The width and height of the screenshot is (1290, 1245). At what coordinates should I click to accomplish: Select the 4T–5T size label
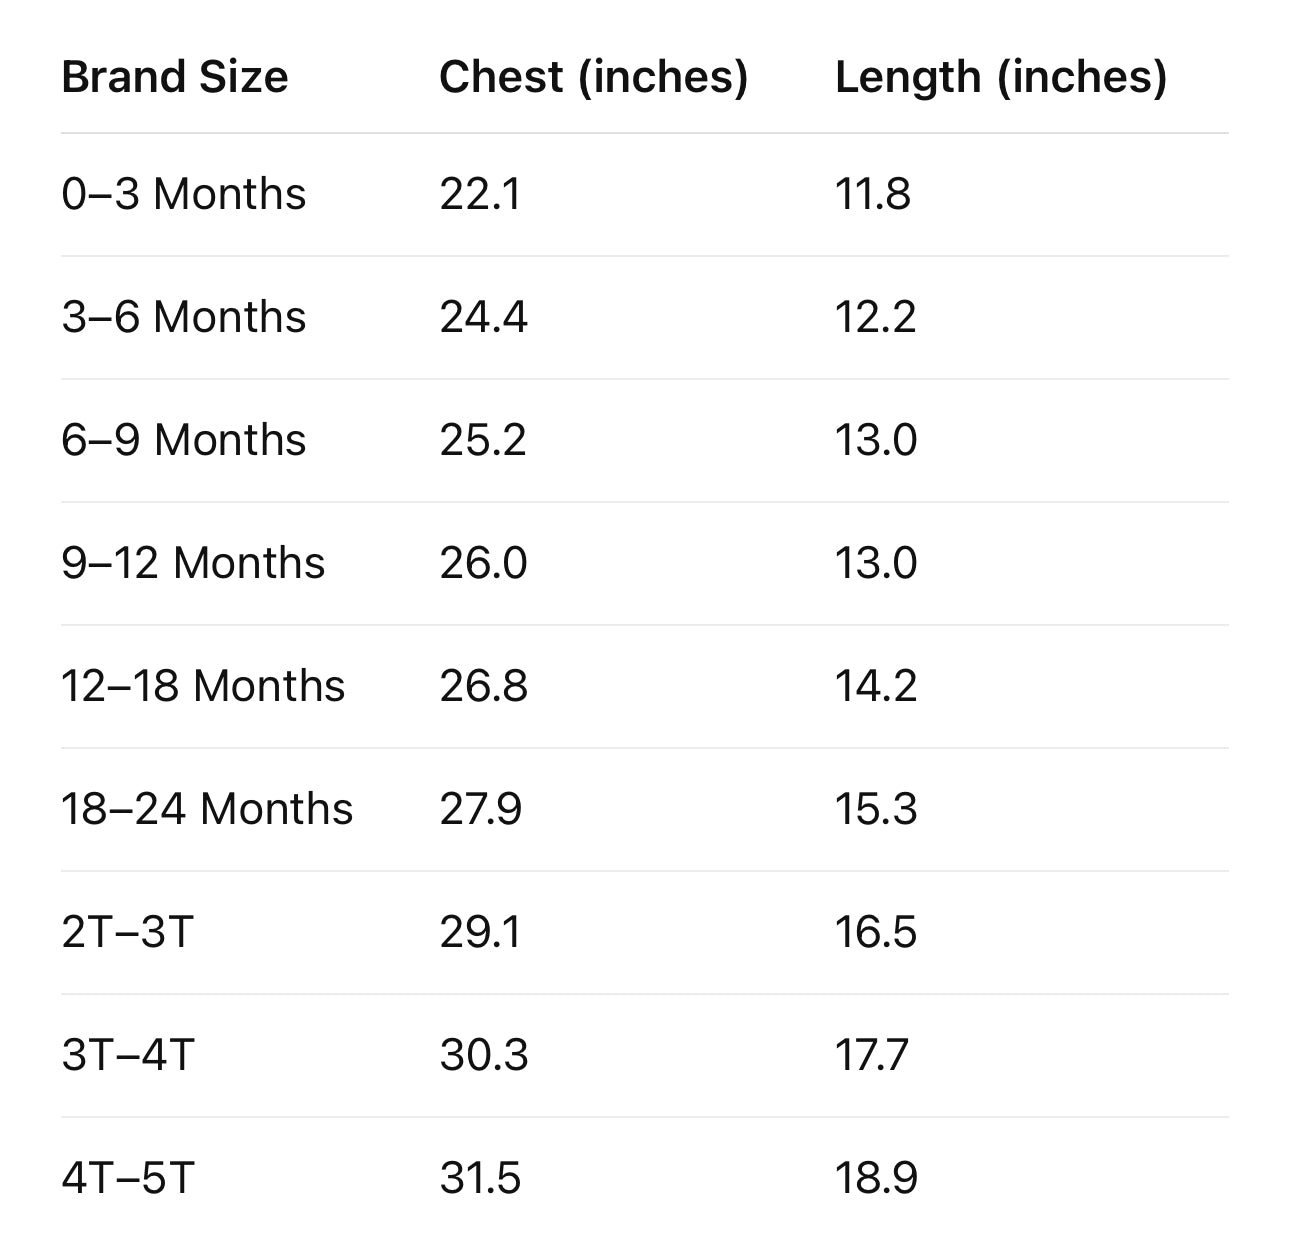pyautogui.click(x=127, y=1178)
